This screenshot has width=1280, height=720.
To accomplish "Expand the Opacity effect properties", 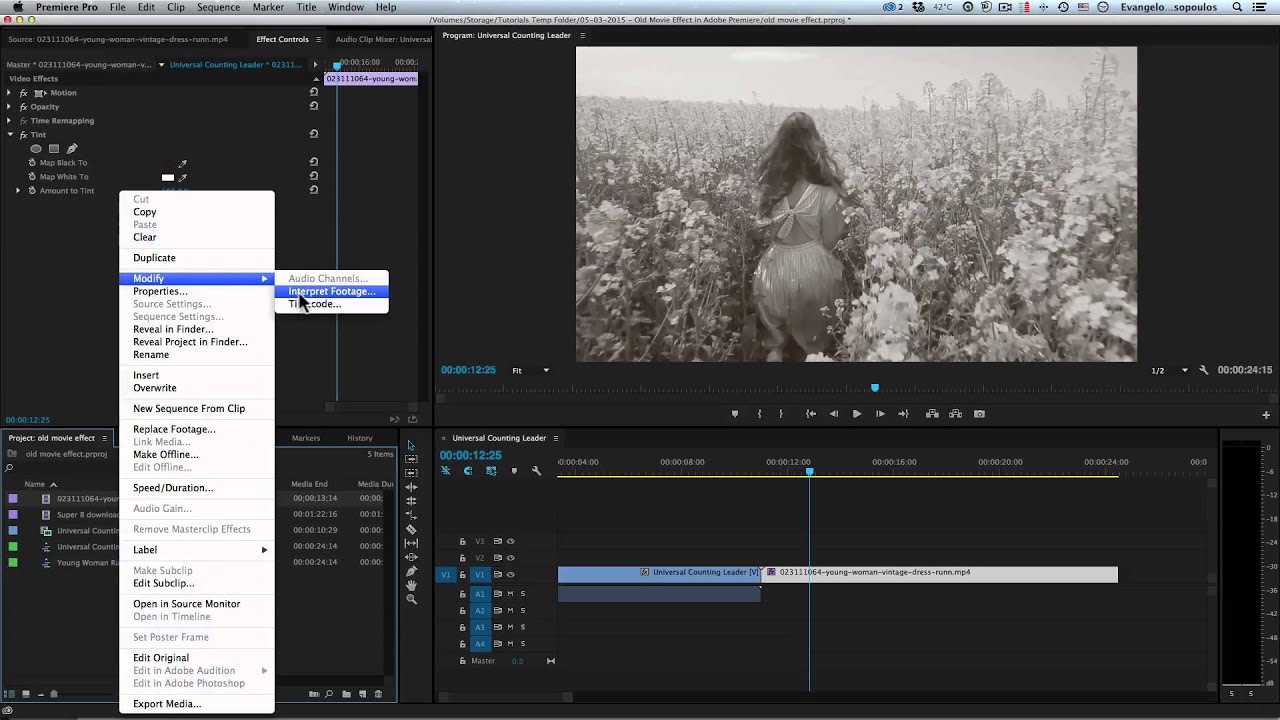I will click(9, 107).
